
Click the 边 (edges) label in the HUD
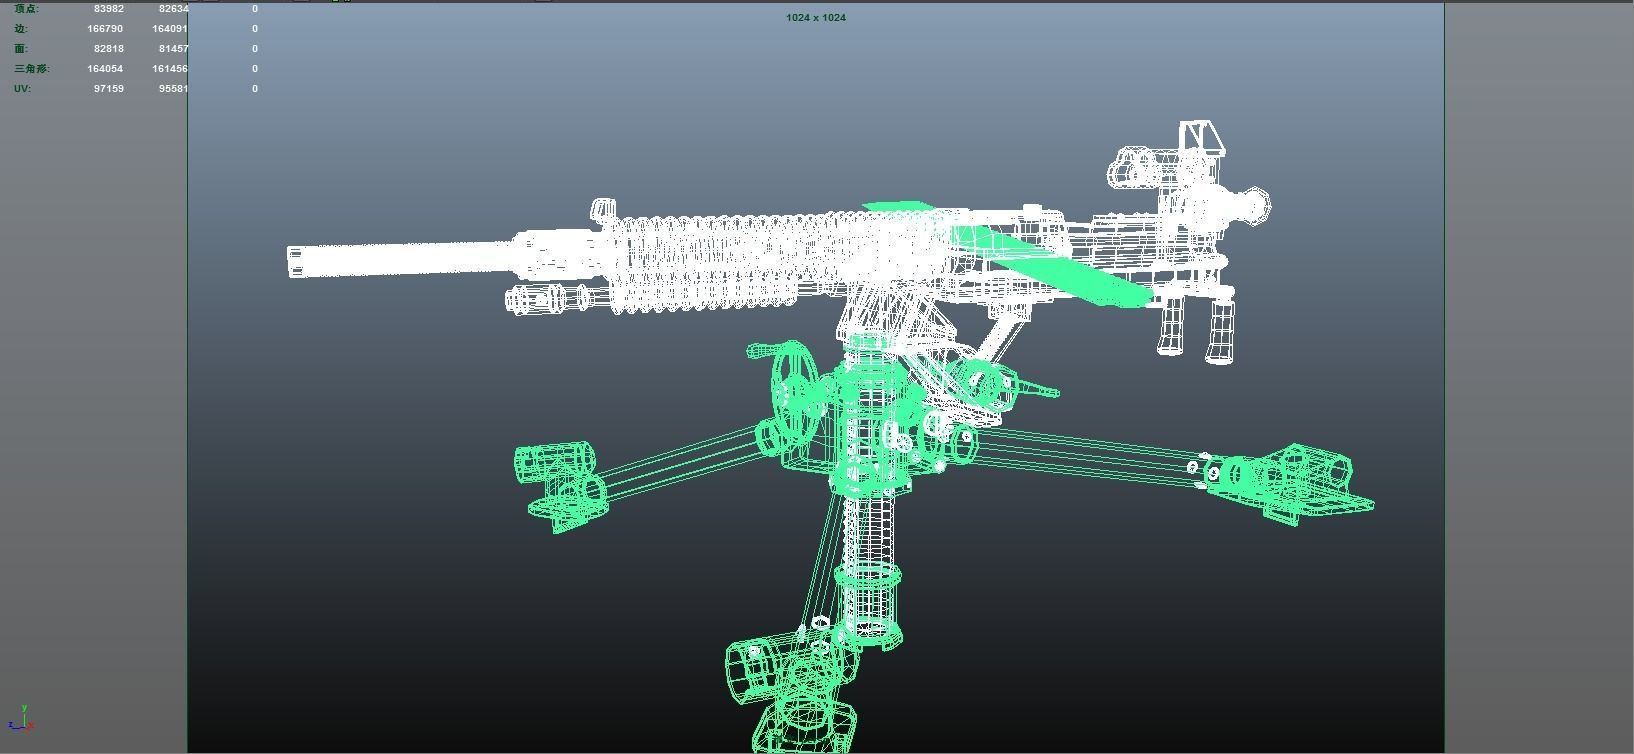click(x=21, y=29)
